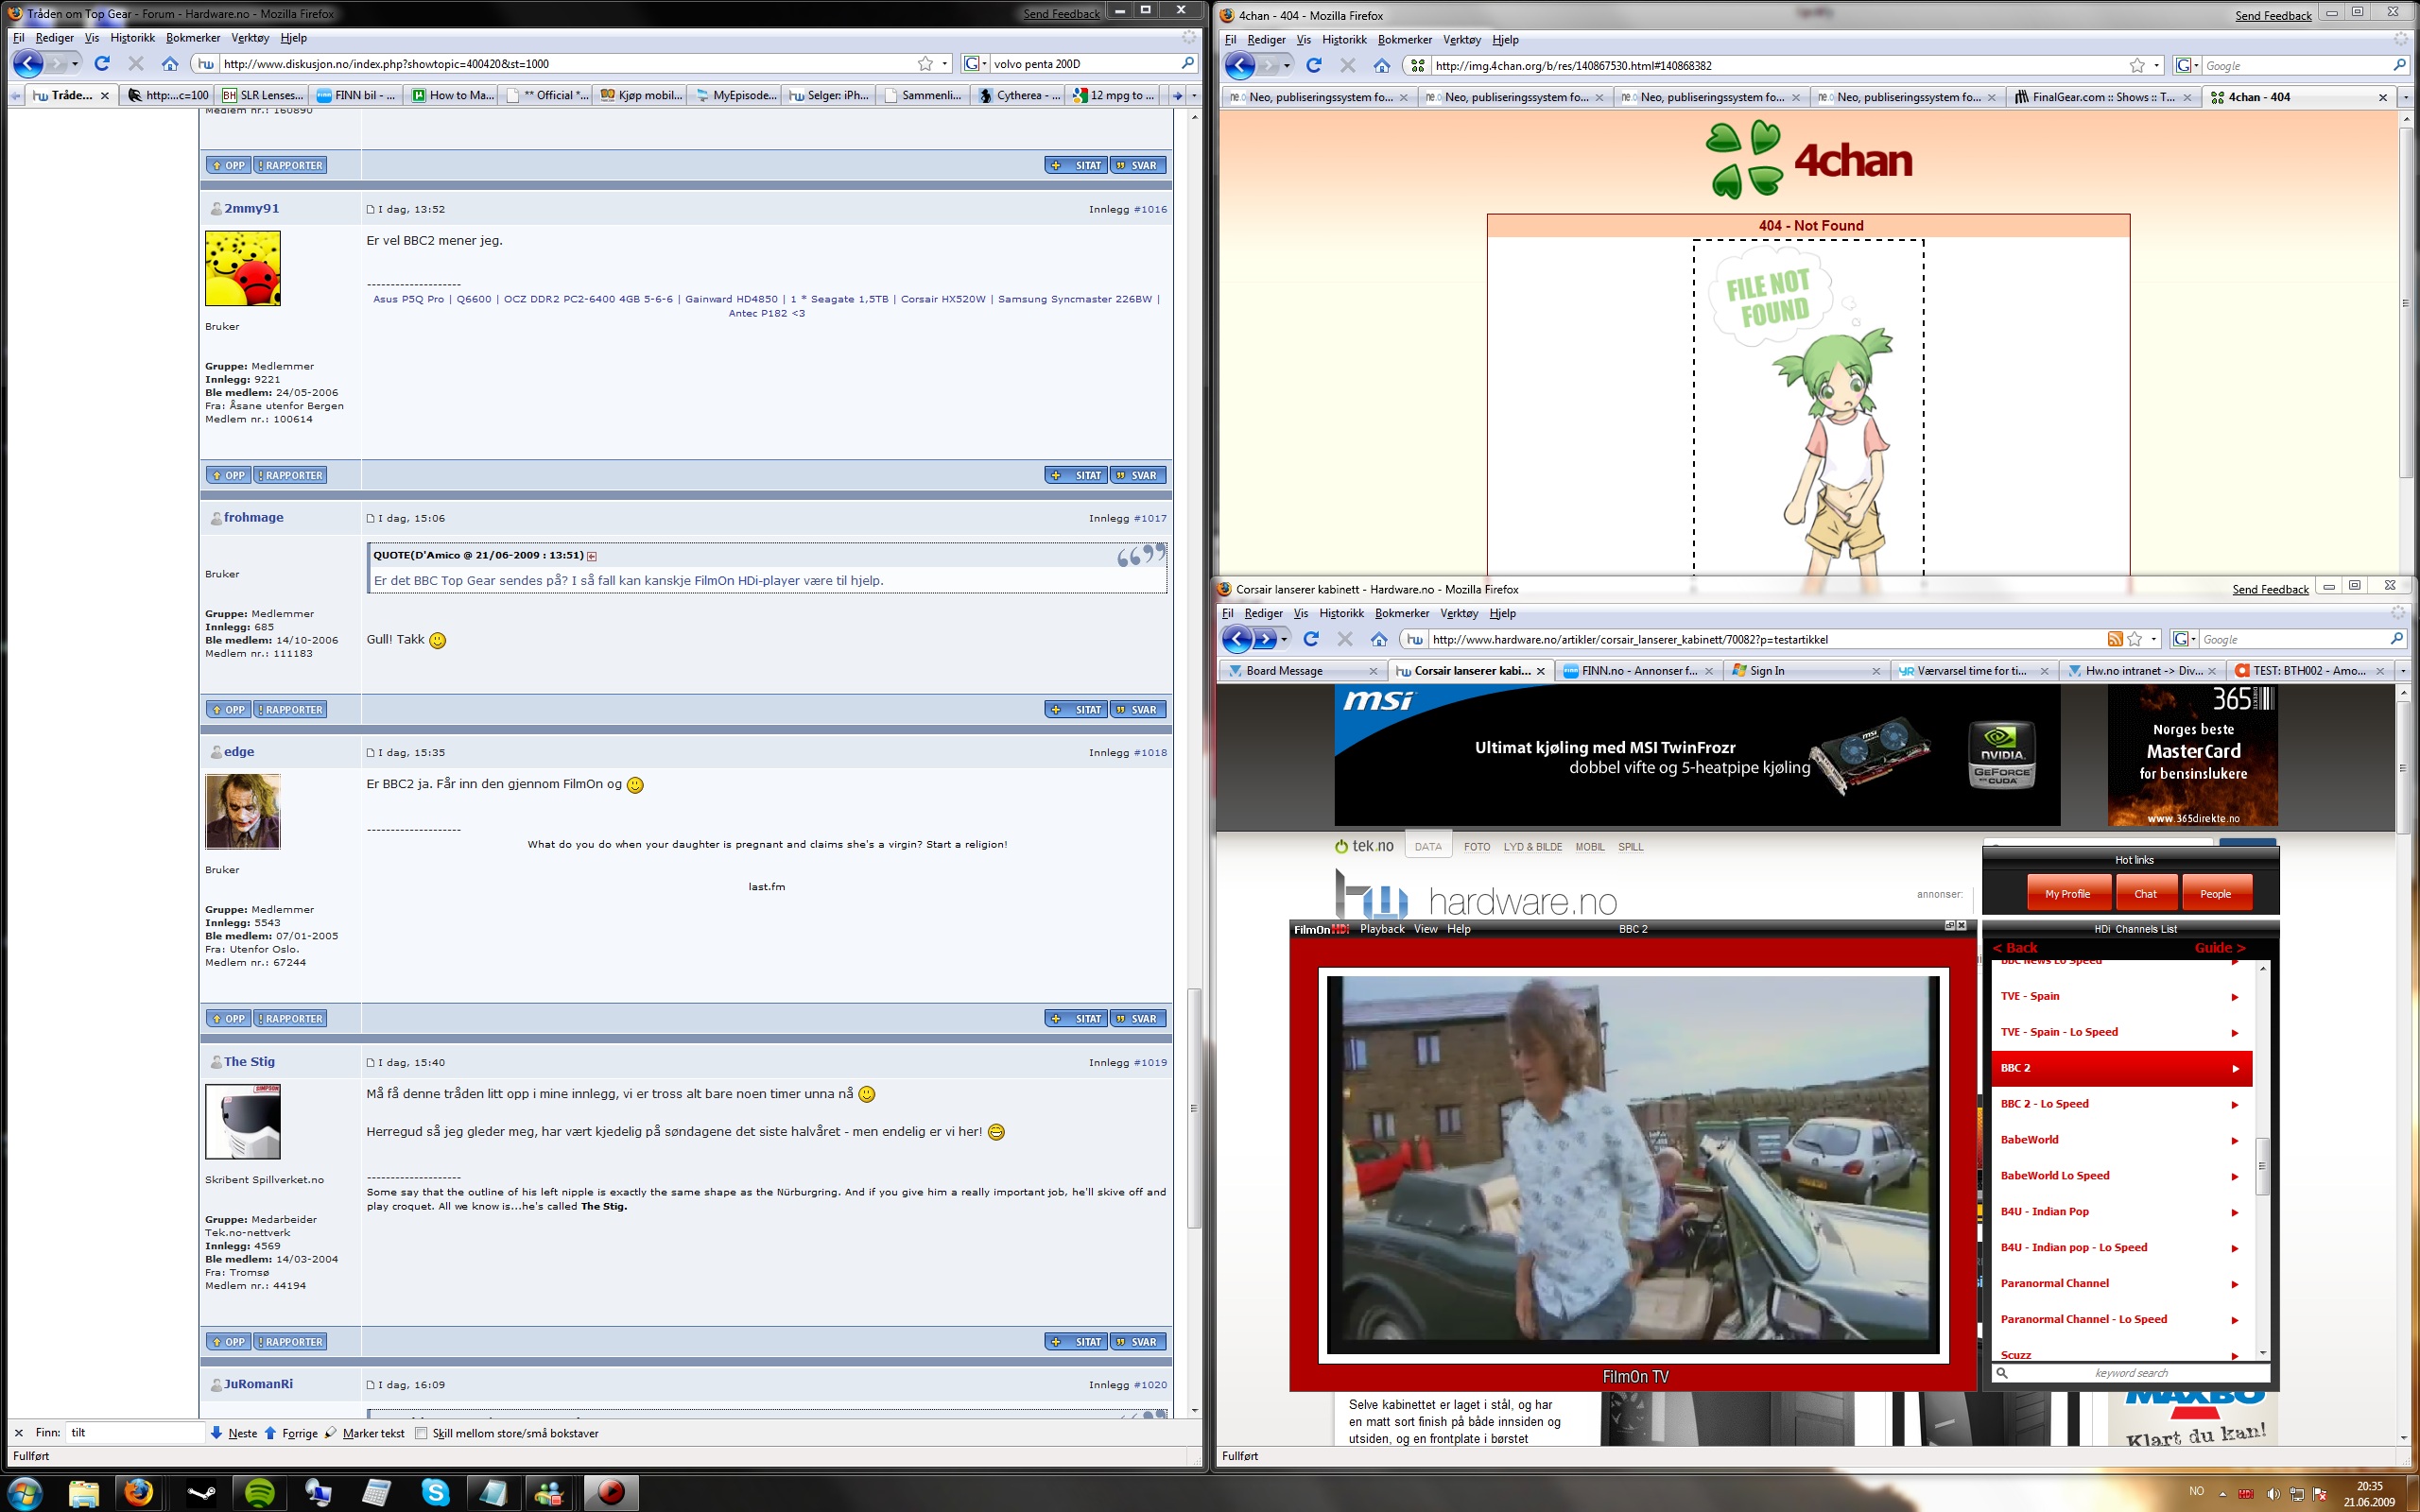Open the FOTO section on tek.no bar
This screenshot has height=1512, width=2420.
coord(1477,847)
